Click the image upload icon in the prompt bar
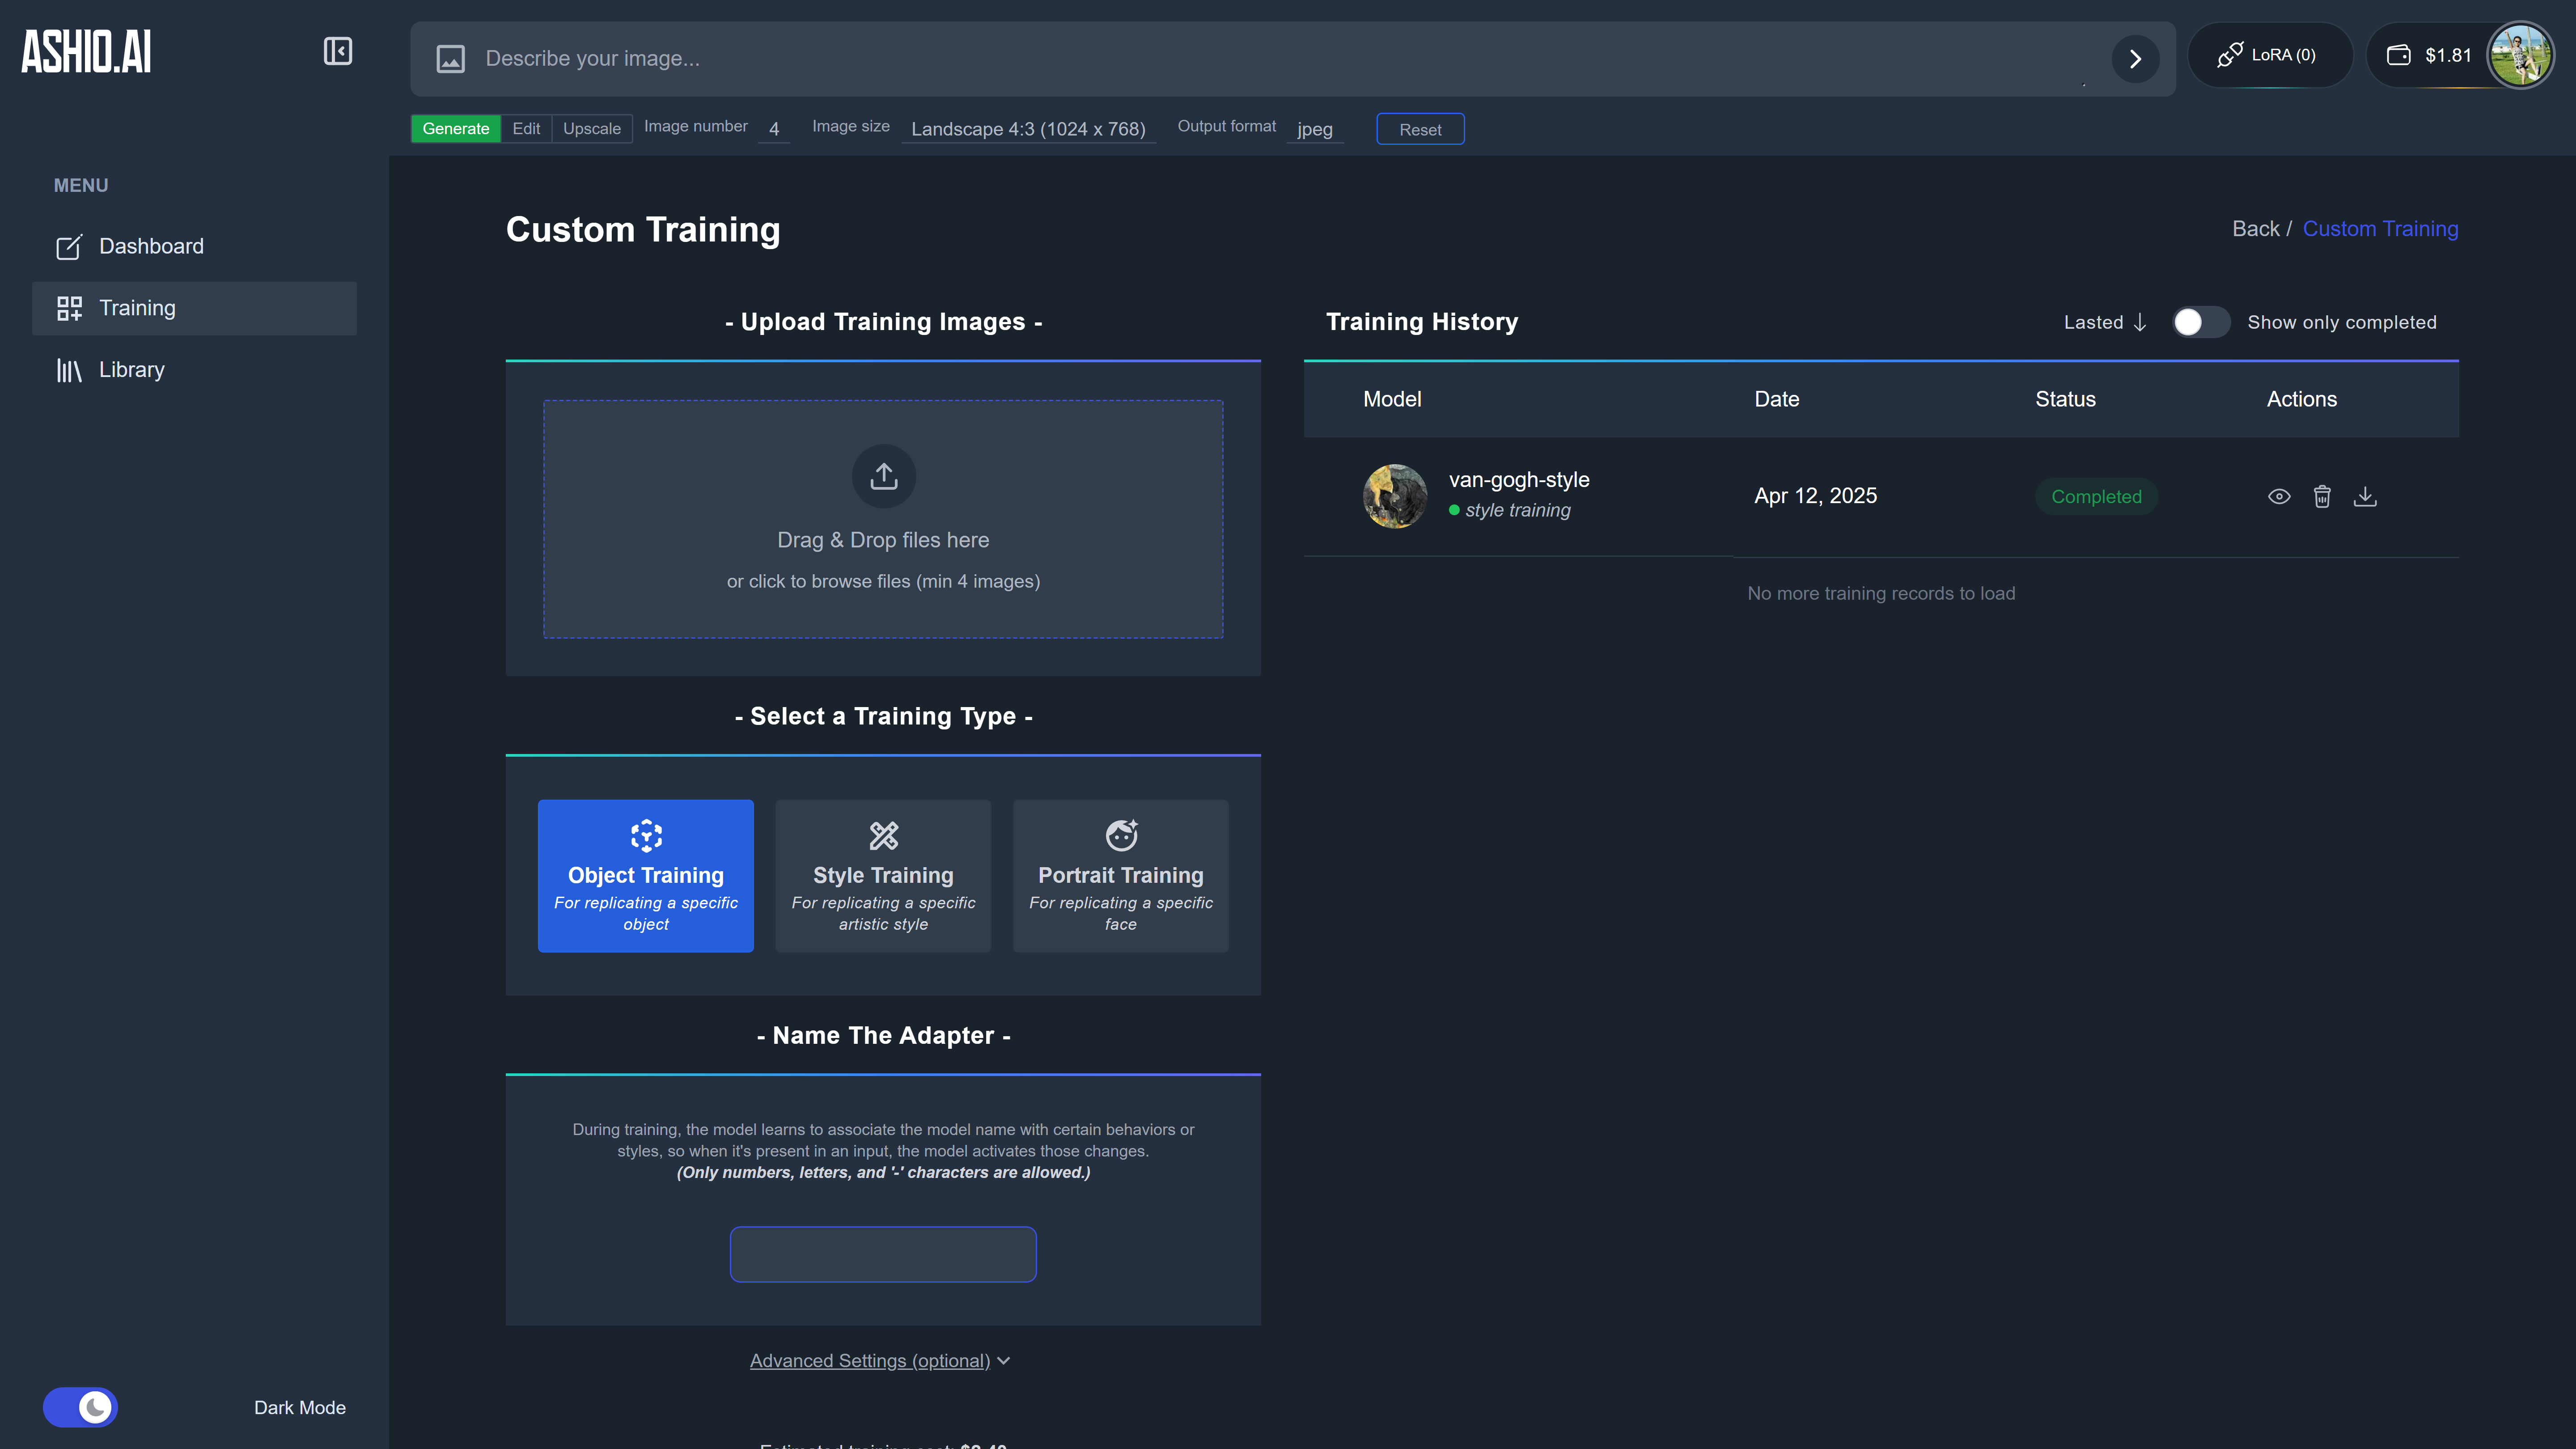 pyautogui.click(x=450, y=59)
